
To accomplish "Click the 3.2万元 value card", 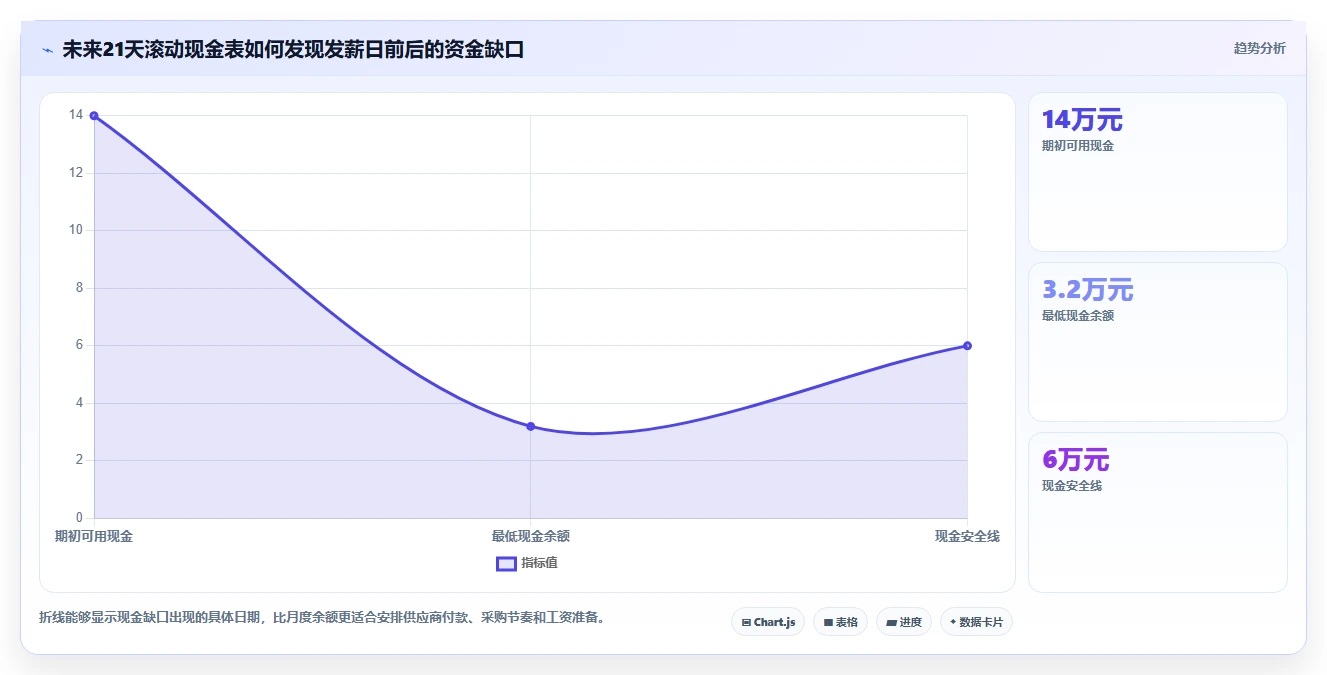I will pos(1157,342).
